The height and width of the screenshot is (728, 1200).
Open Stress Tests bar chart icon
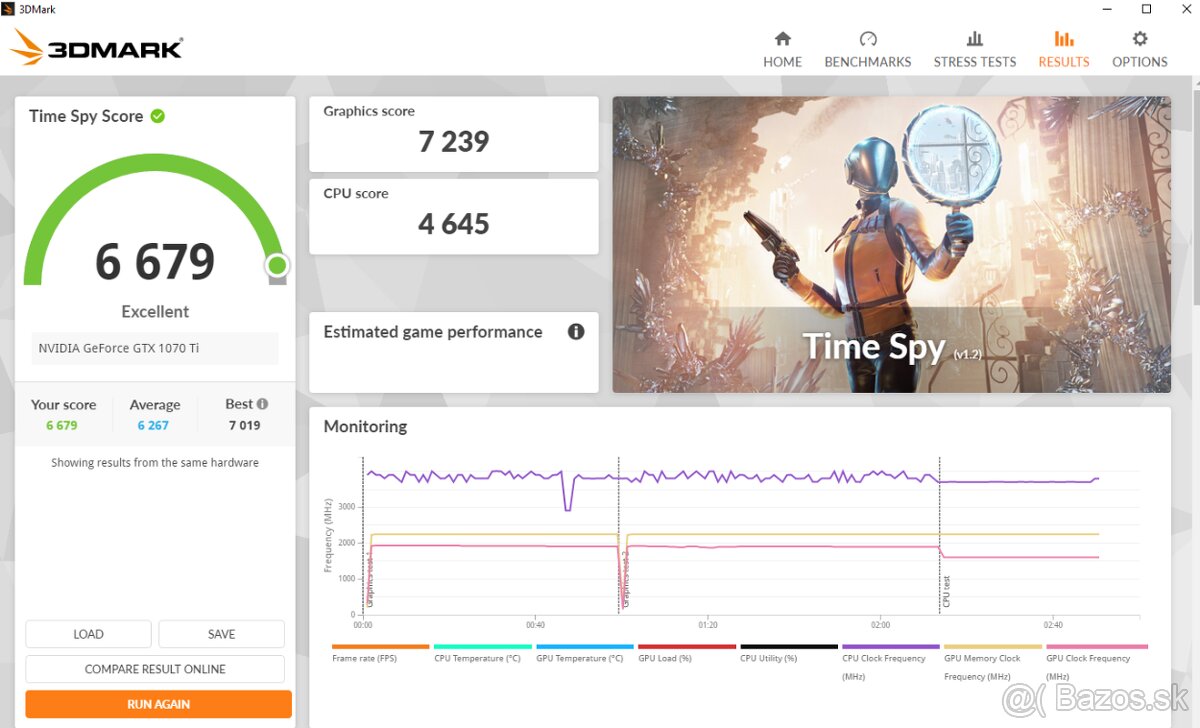[974, 39]
